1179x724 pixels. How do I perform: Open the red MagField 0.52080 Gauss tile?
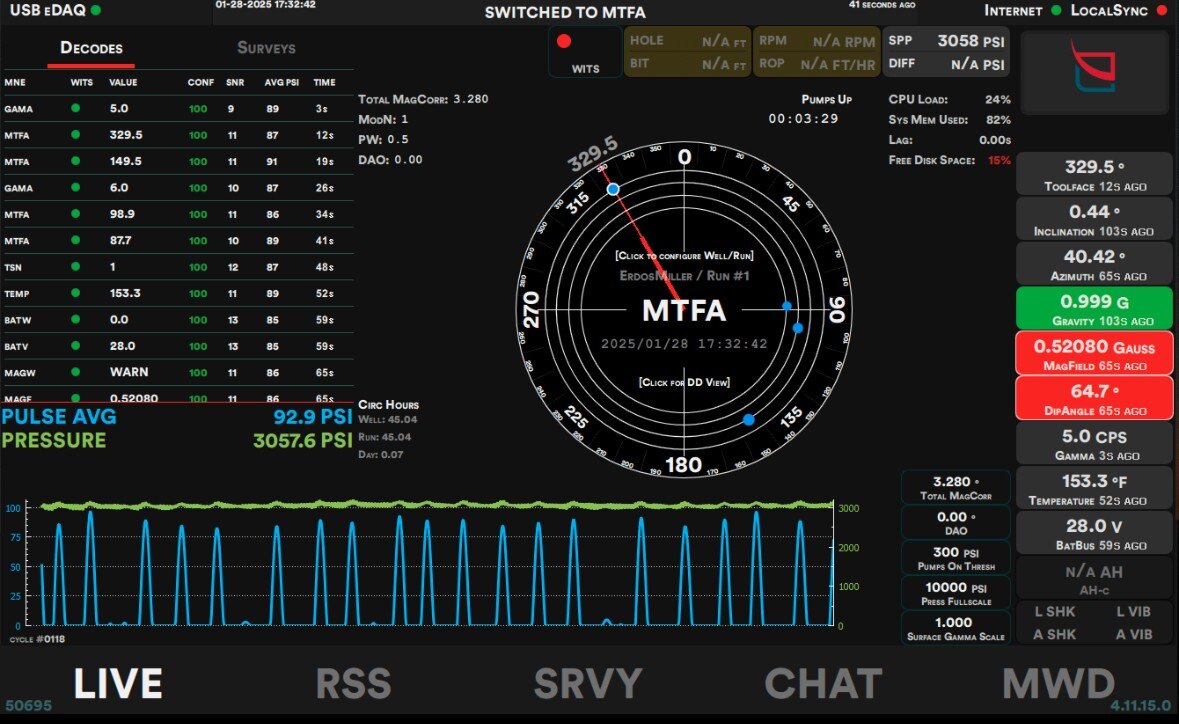[1094, 353]
